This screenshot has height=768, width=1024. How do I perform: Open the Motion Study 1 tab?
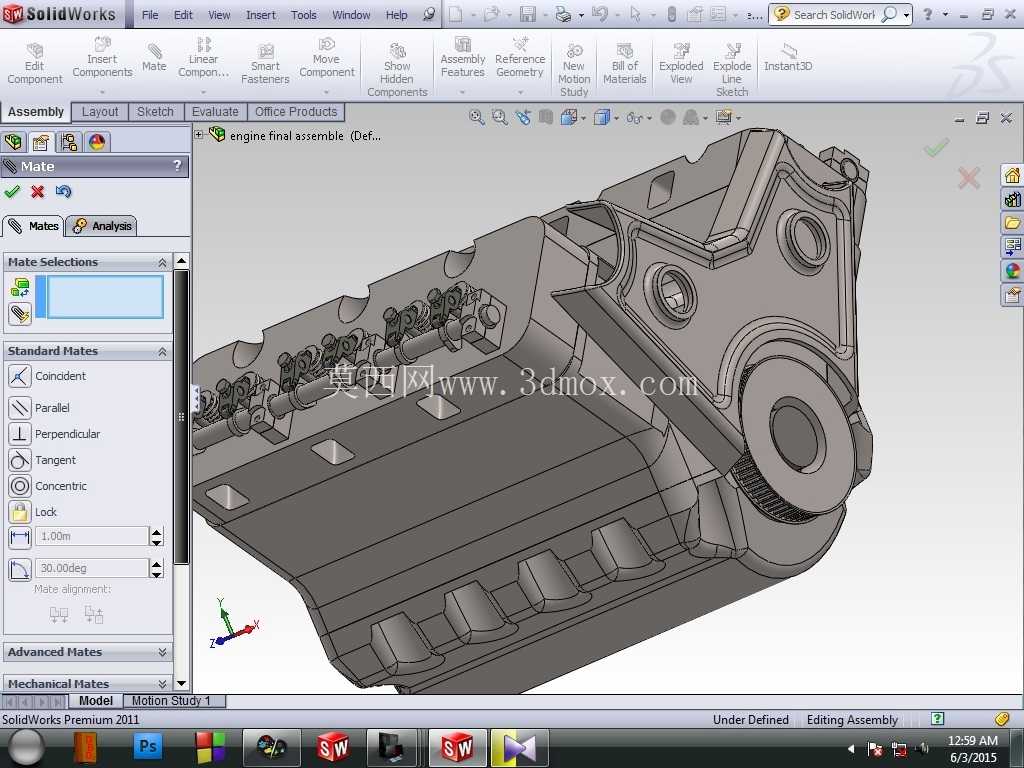coord(171,701)
